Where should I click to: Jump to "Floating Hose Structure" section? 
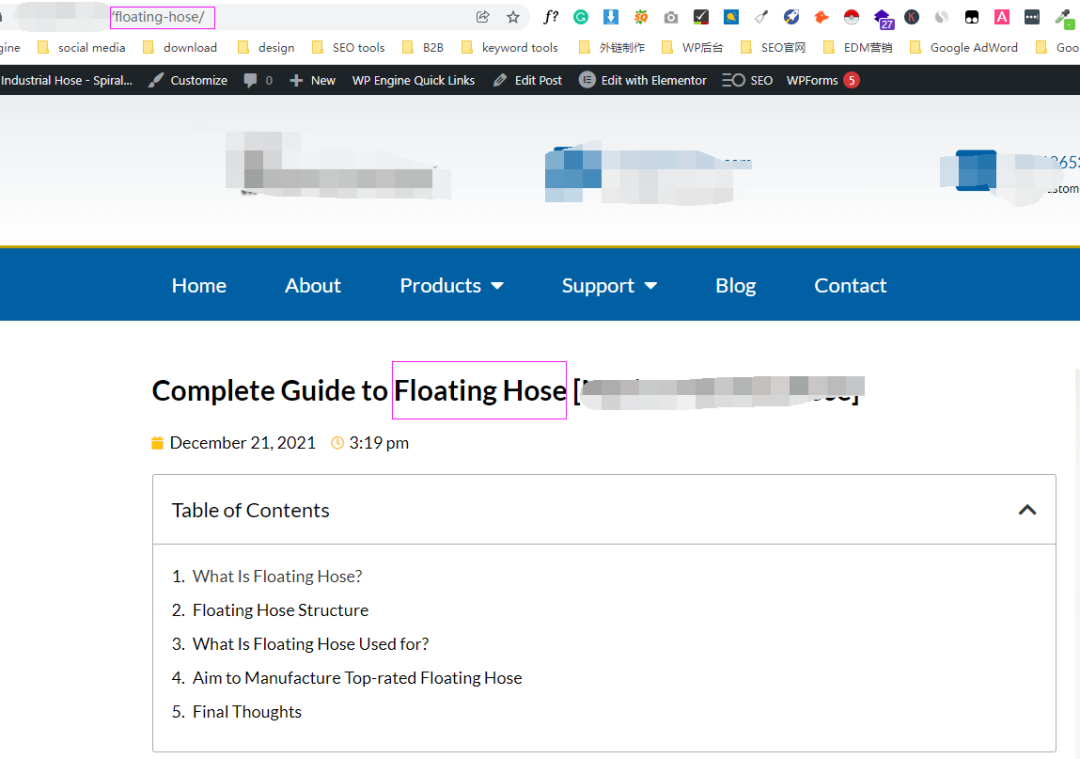click(280, 610)
